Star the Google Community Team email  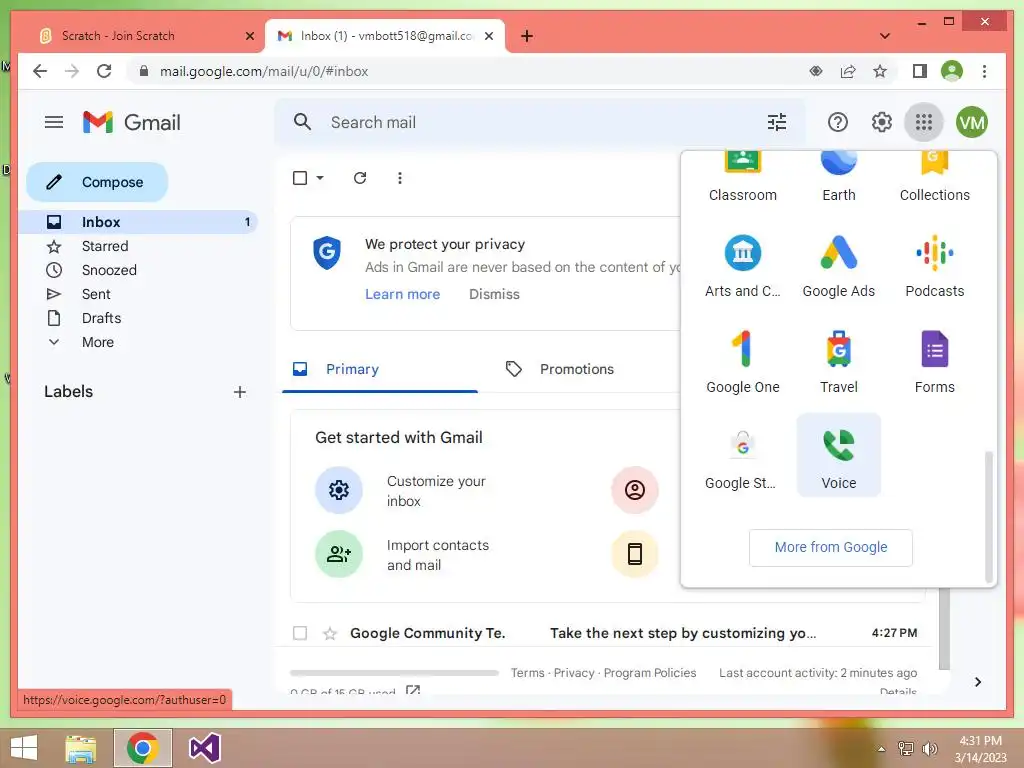coord(330,633)
